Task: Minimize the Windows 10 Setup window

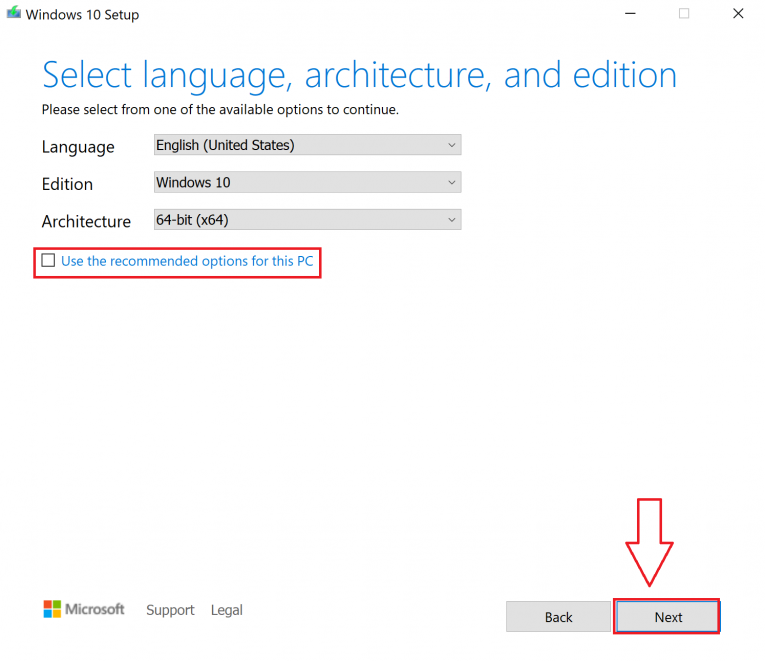Action: coord(630,14)
